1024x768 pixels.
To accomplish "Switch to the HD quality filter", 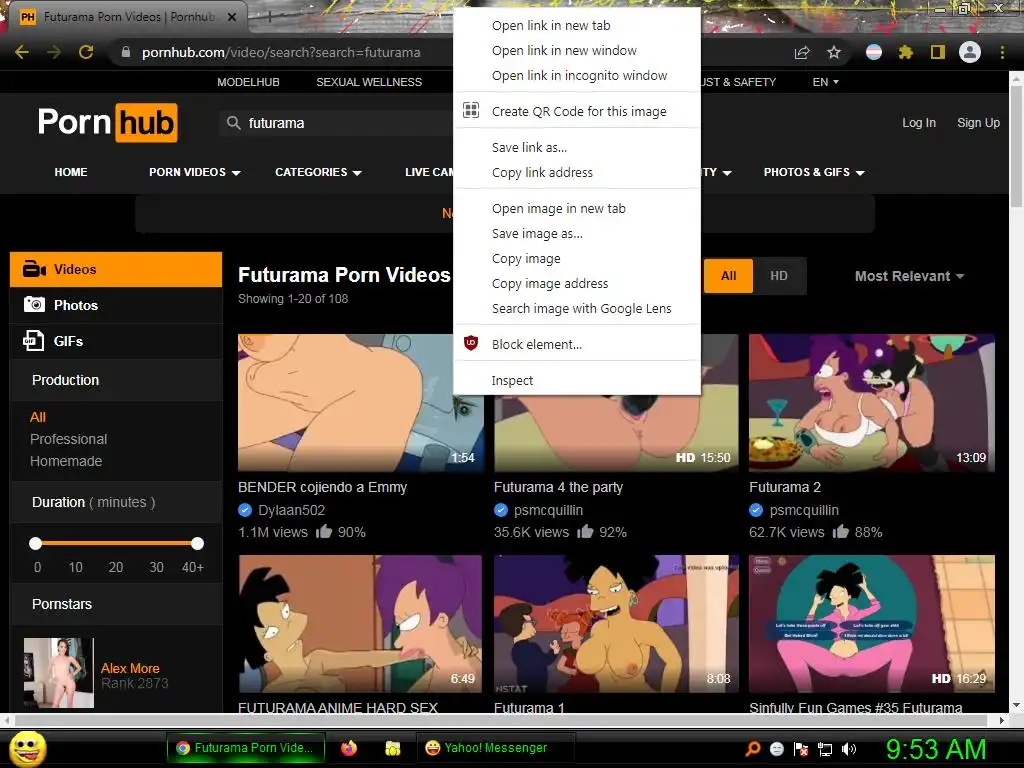I will (778, 276).
